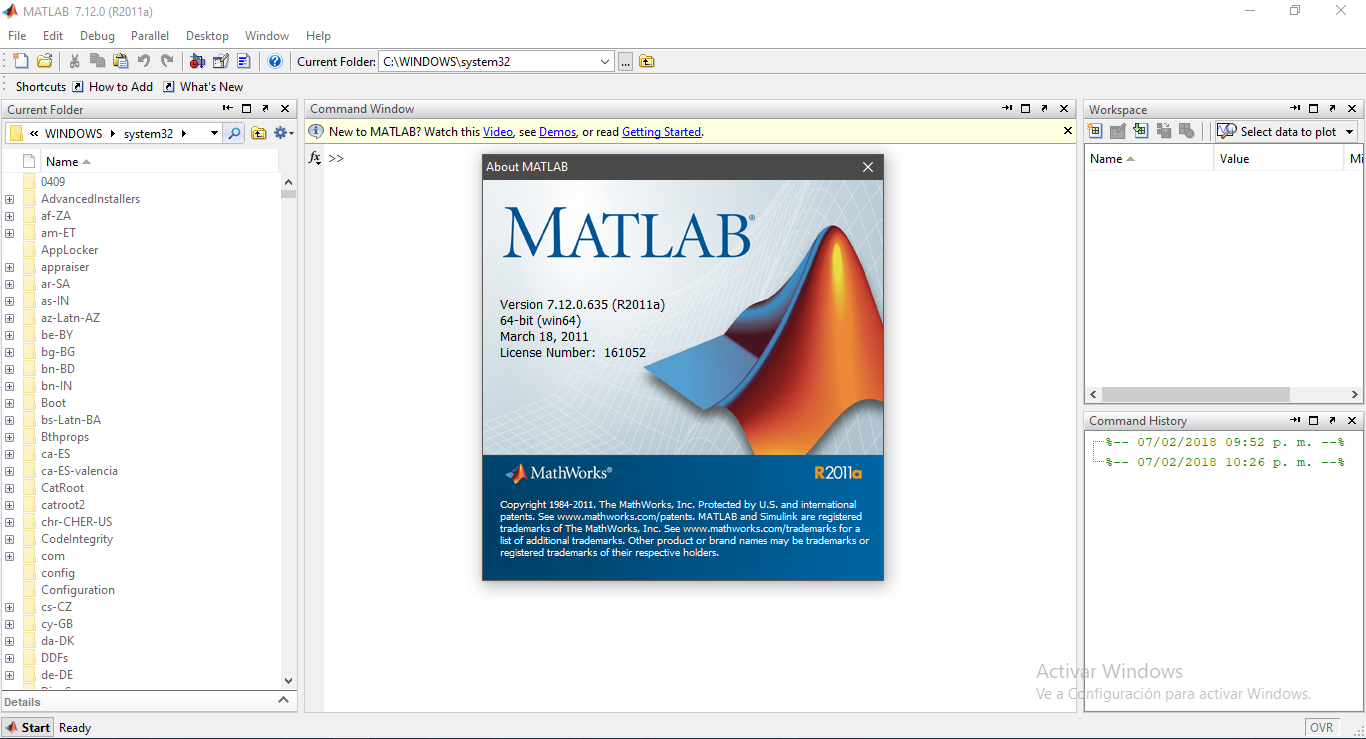This screenshot has height=739, width=1366.
Task: Open the Profiler toolbar icon
Action: click(243, 60)
